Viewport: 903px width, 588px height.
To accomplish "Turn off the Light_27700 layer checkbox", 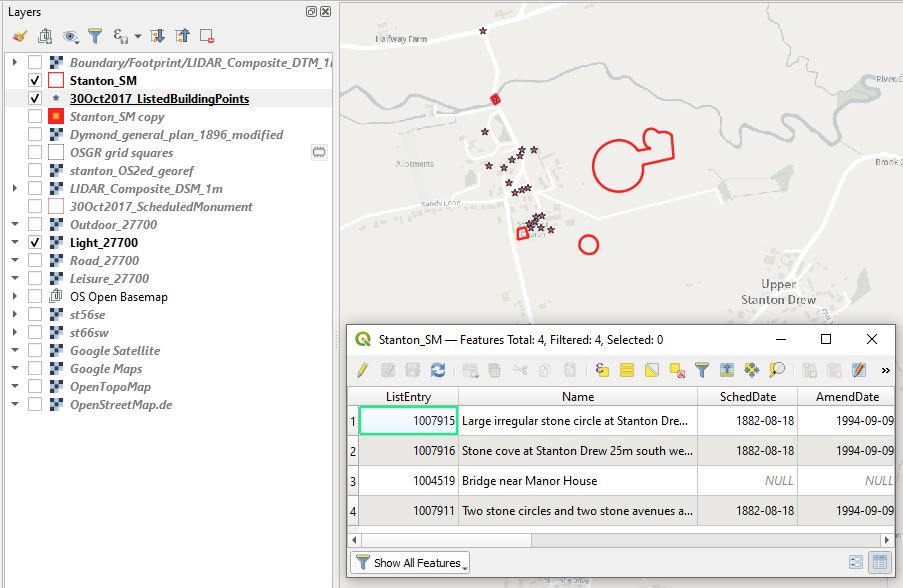I will (35, 243).
